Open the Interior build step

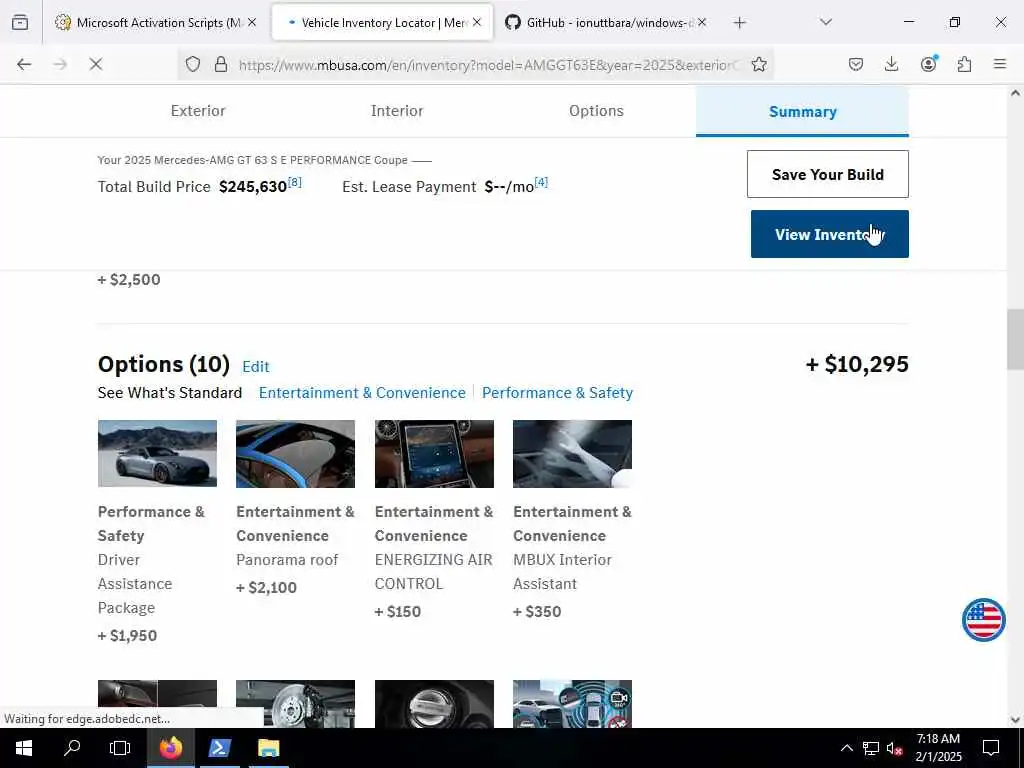point(397,111)
